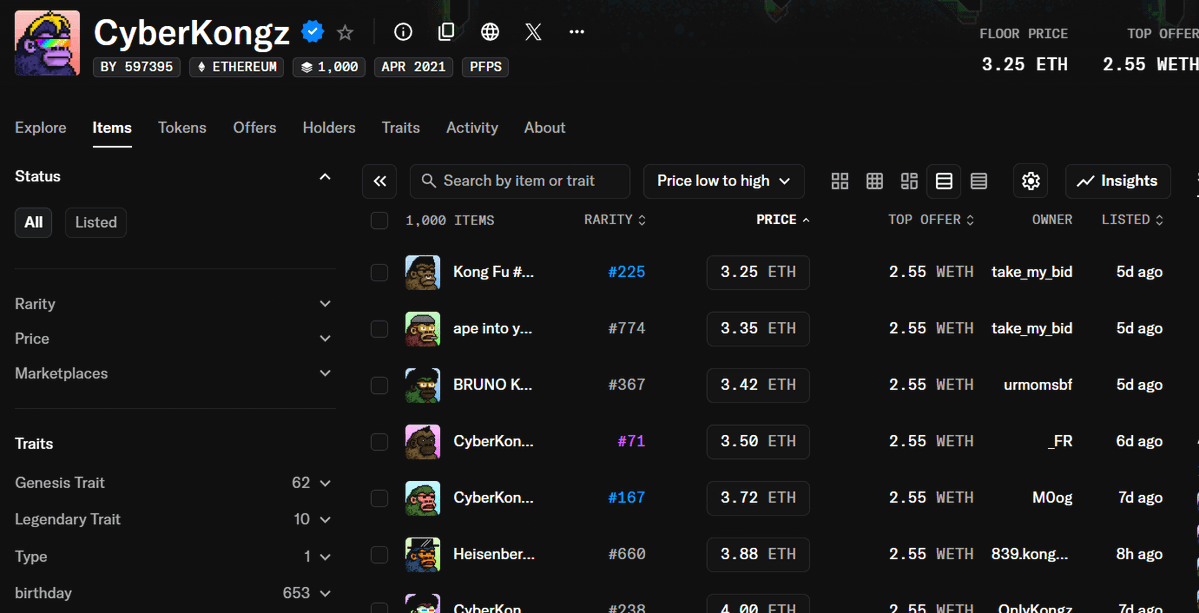Switch to mosaic grid view

pos(909,181)
